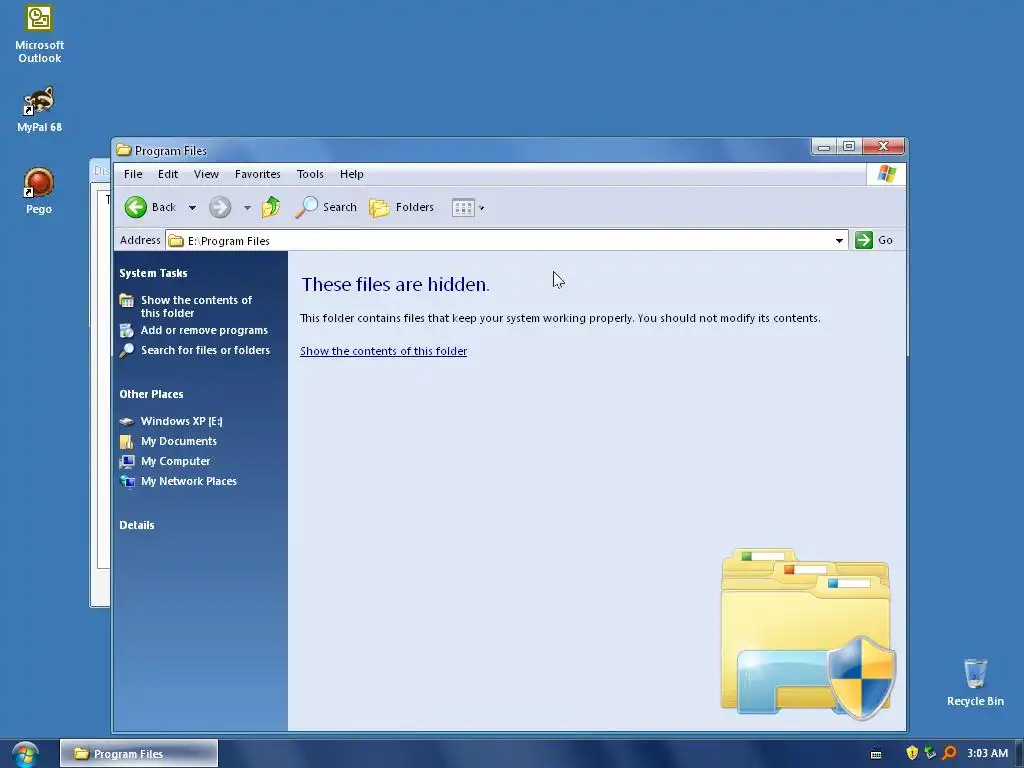Viewport: 1024px width, 768px height.
Task: Choose Search for files or folders task
Action: point(195,350)
